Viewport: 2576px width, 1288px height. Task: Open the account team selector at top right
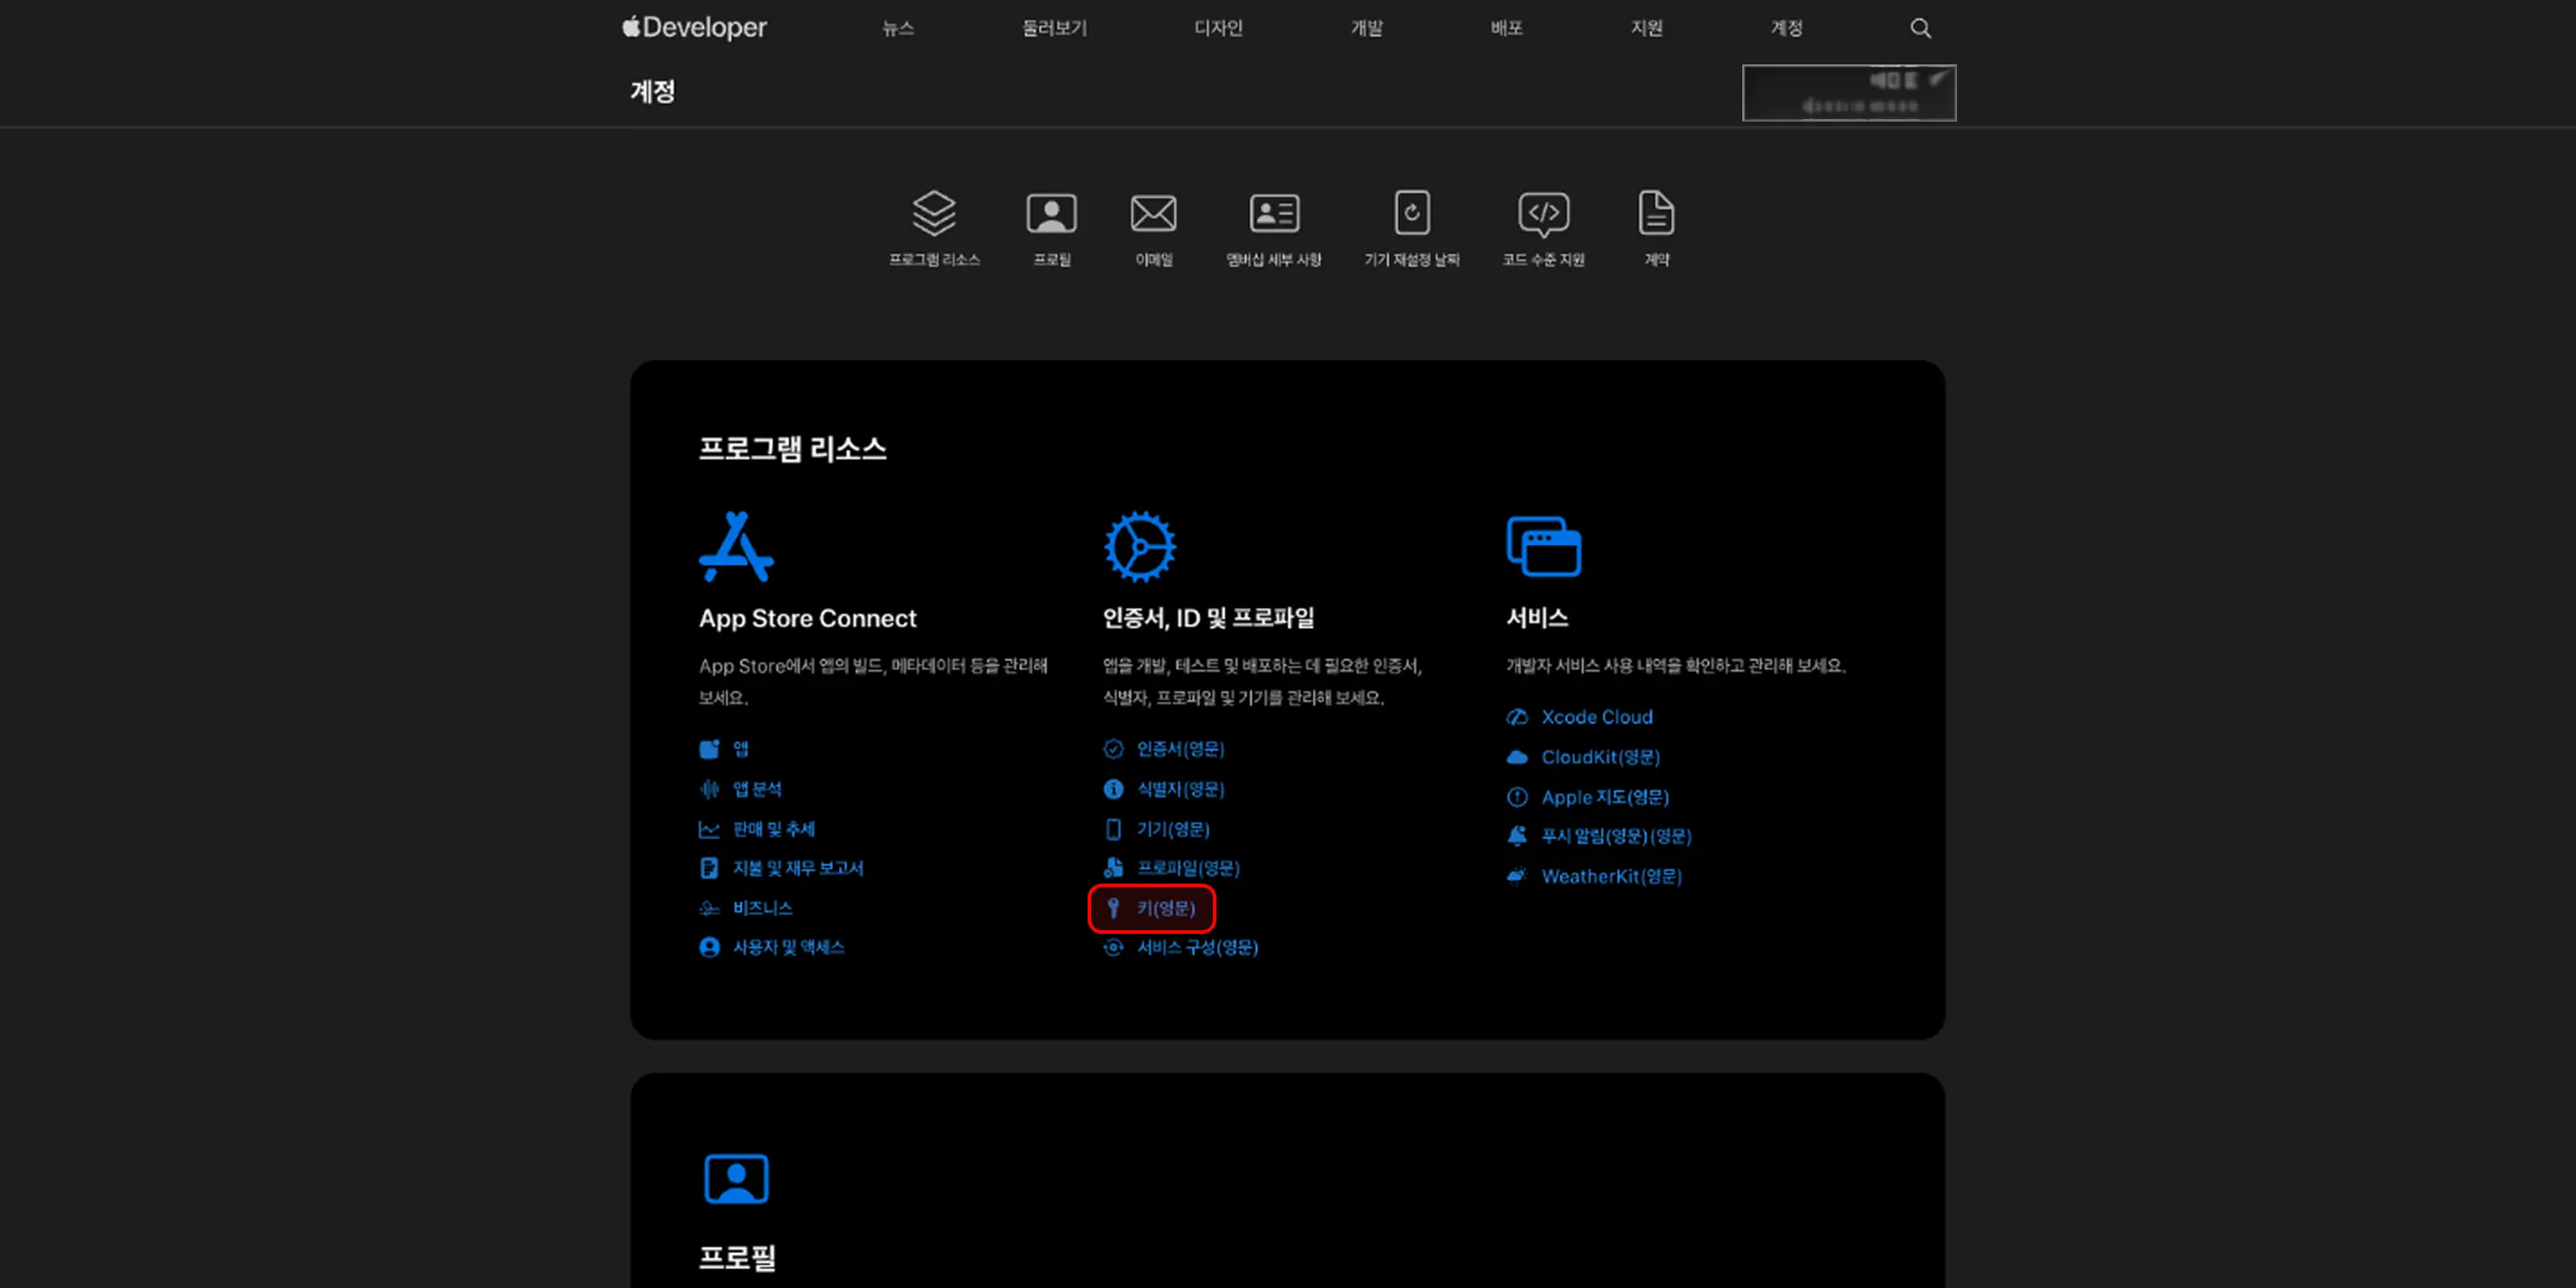(x=1849, y=93)
